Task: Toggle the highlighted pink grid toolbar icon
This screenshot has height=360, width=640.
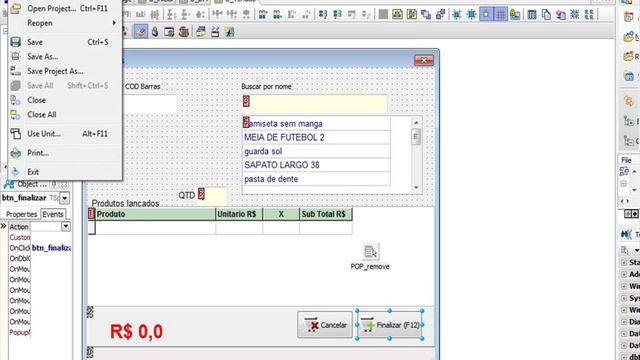Action: tap(501, 14)
